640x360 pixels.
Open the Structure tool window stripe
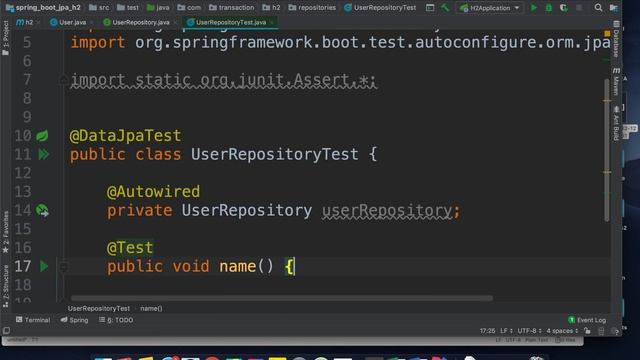6,287
